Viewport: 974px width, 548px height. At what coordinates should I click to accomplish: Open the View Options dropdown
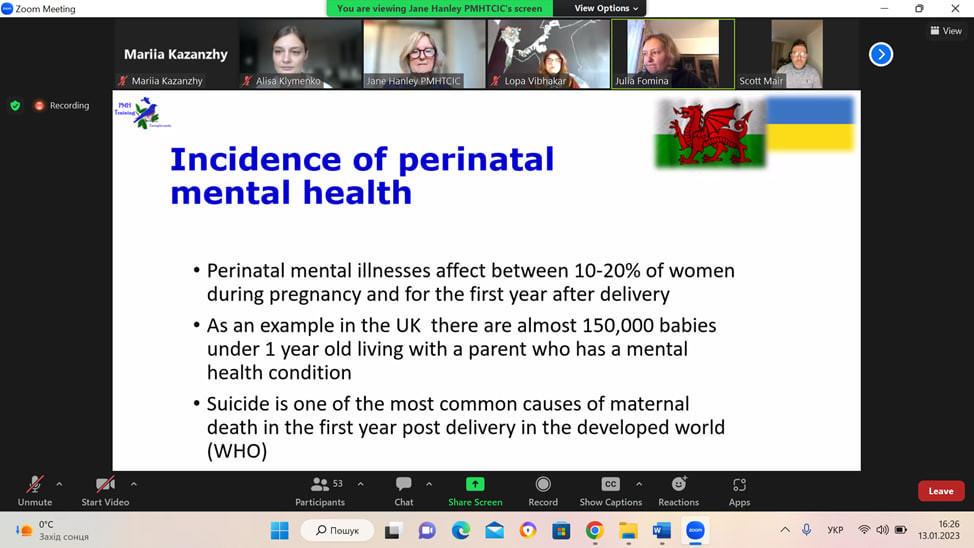click(x=606, y=8)
